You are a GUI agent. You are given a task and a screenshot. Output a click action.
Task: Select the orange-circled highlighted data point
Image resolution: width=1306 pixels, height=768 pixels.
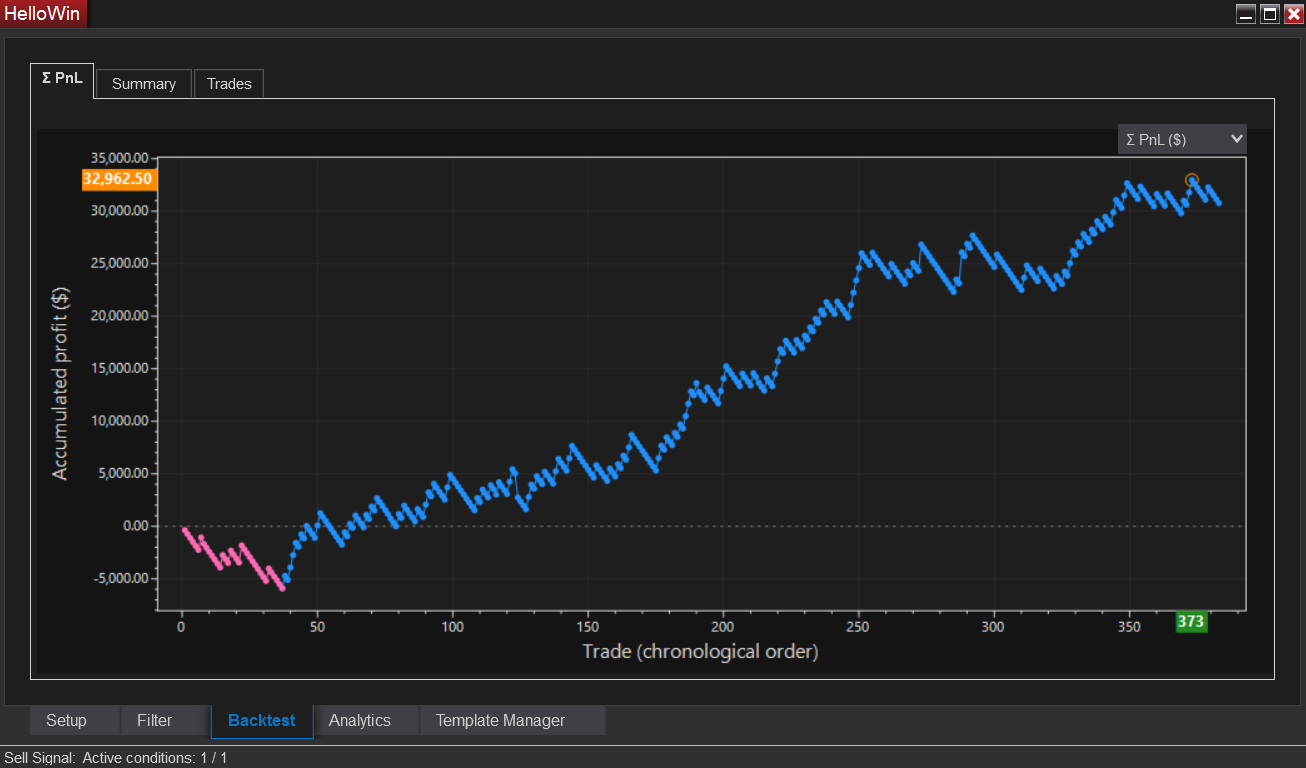click(1191, 180)
